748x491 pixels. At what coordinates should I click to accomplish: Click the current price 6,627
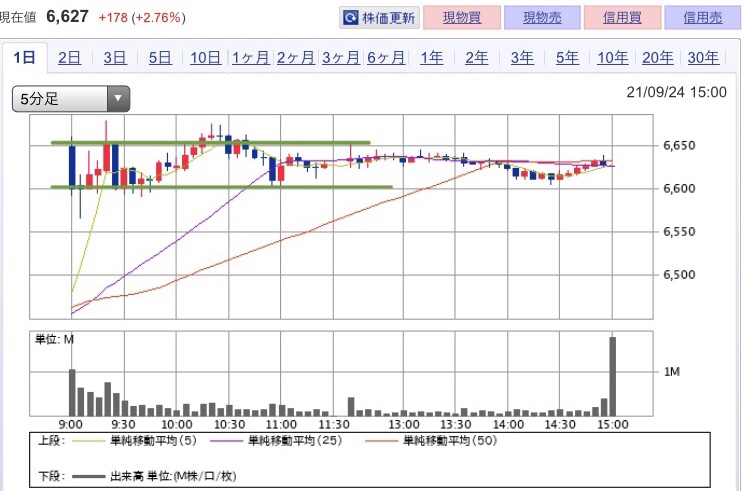tap(67, 17)
